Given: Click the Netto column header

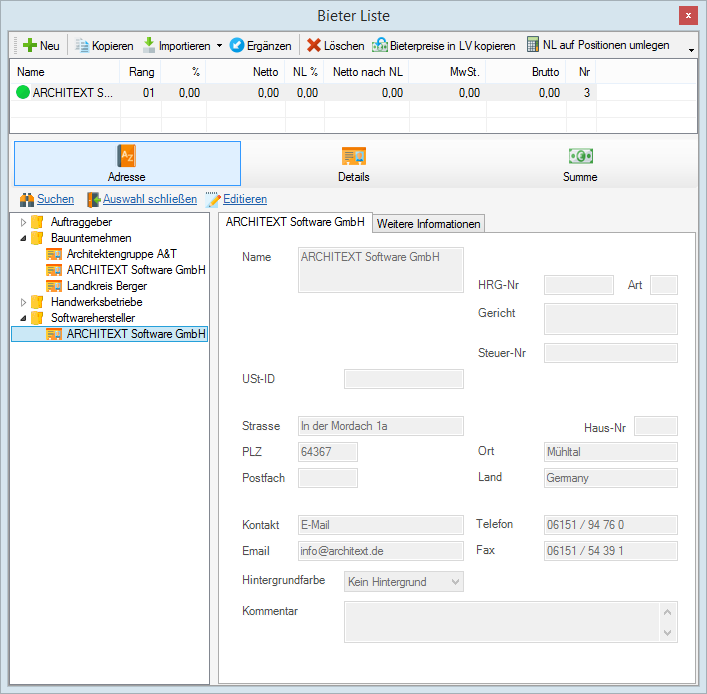Looking at the screenshot, I should pyautogui.click(x=245, y=72).
